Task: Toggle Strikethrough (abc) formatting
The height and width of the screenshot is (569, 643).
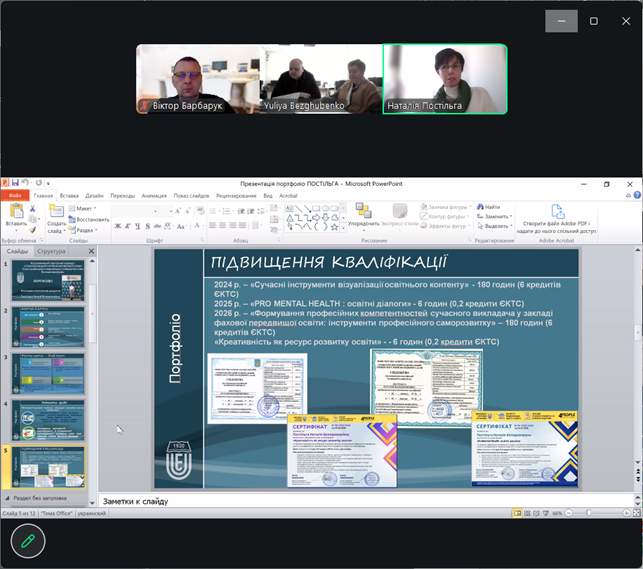Action: [157, 226]
